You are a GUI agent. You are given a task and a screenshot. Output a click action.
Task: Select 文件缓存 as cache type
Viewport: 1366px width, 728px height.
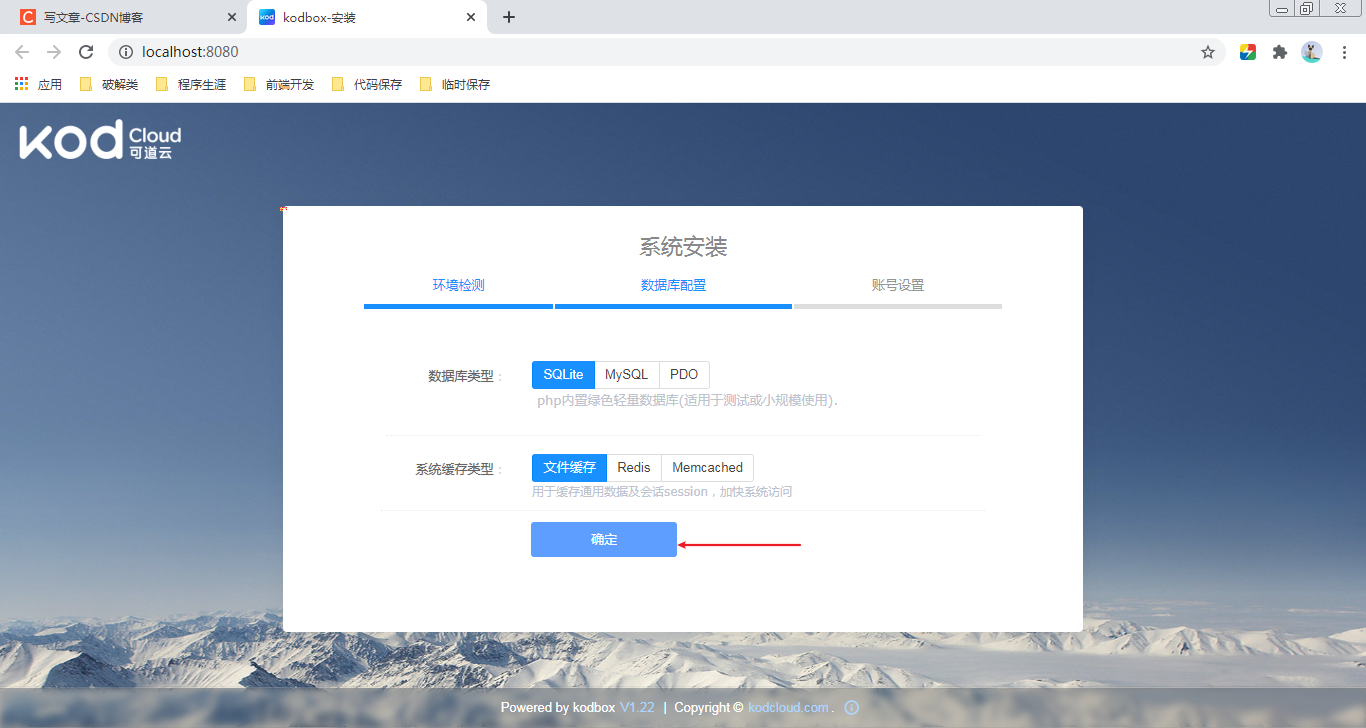(x=569, y=468)
